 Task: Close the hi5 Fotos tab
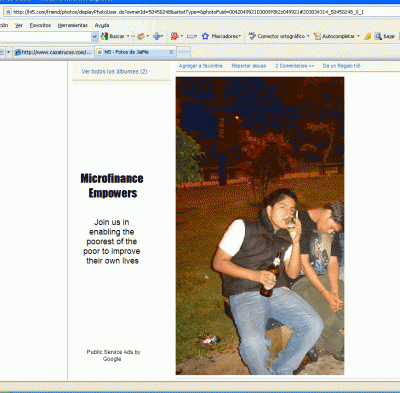point(171,52)
